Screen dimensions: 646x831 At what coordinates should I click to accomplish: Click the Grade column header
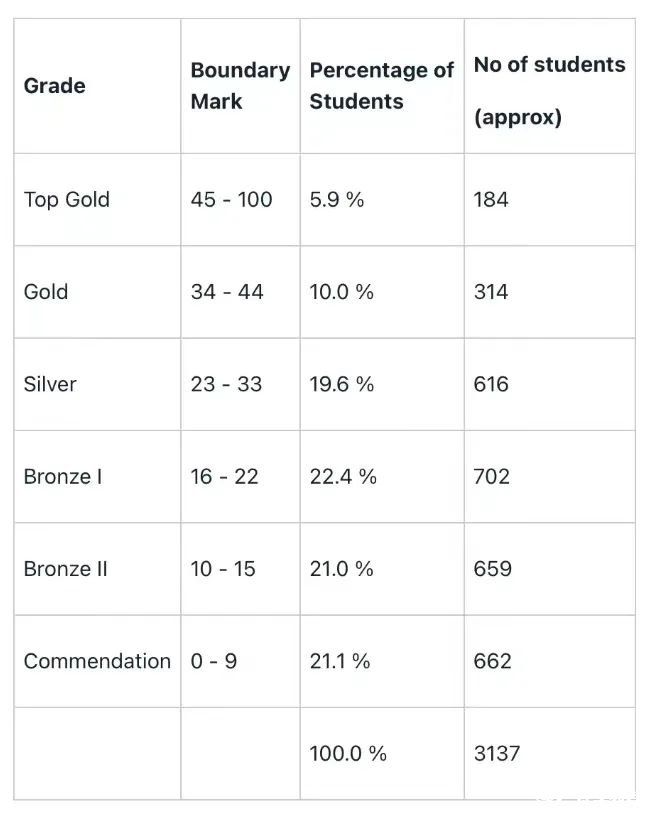55,86
